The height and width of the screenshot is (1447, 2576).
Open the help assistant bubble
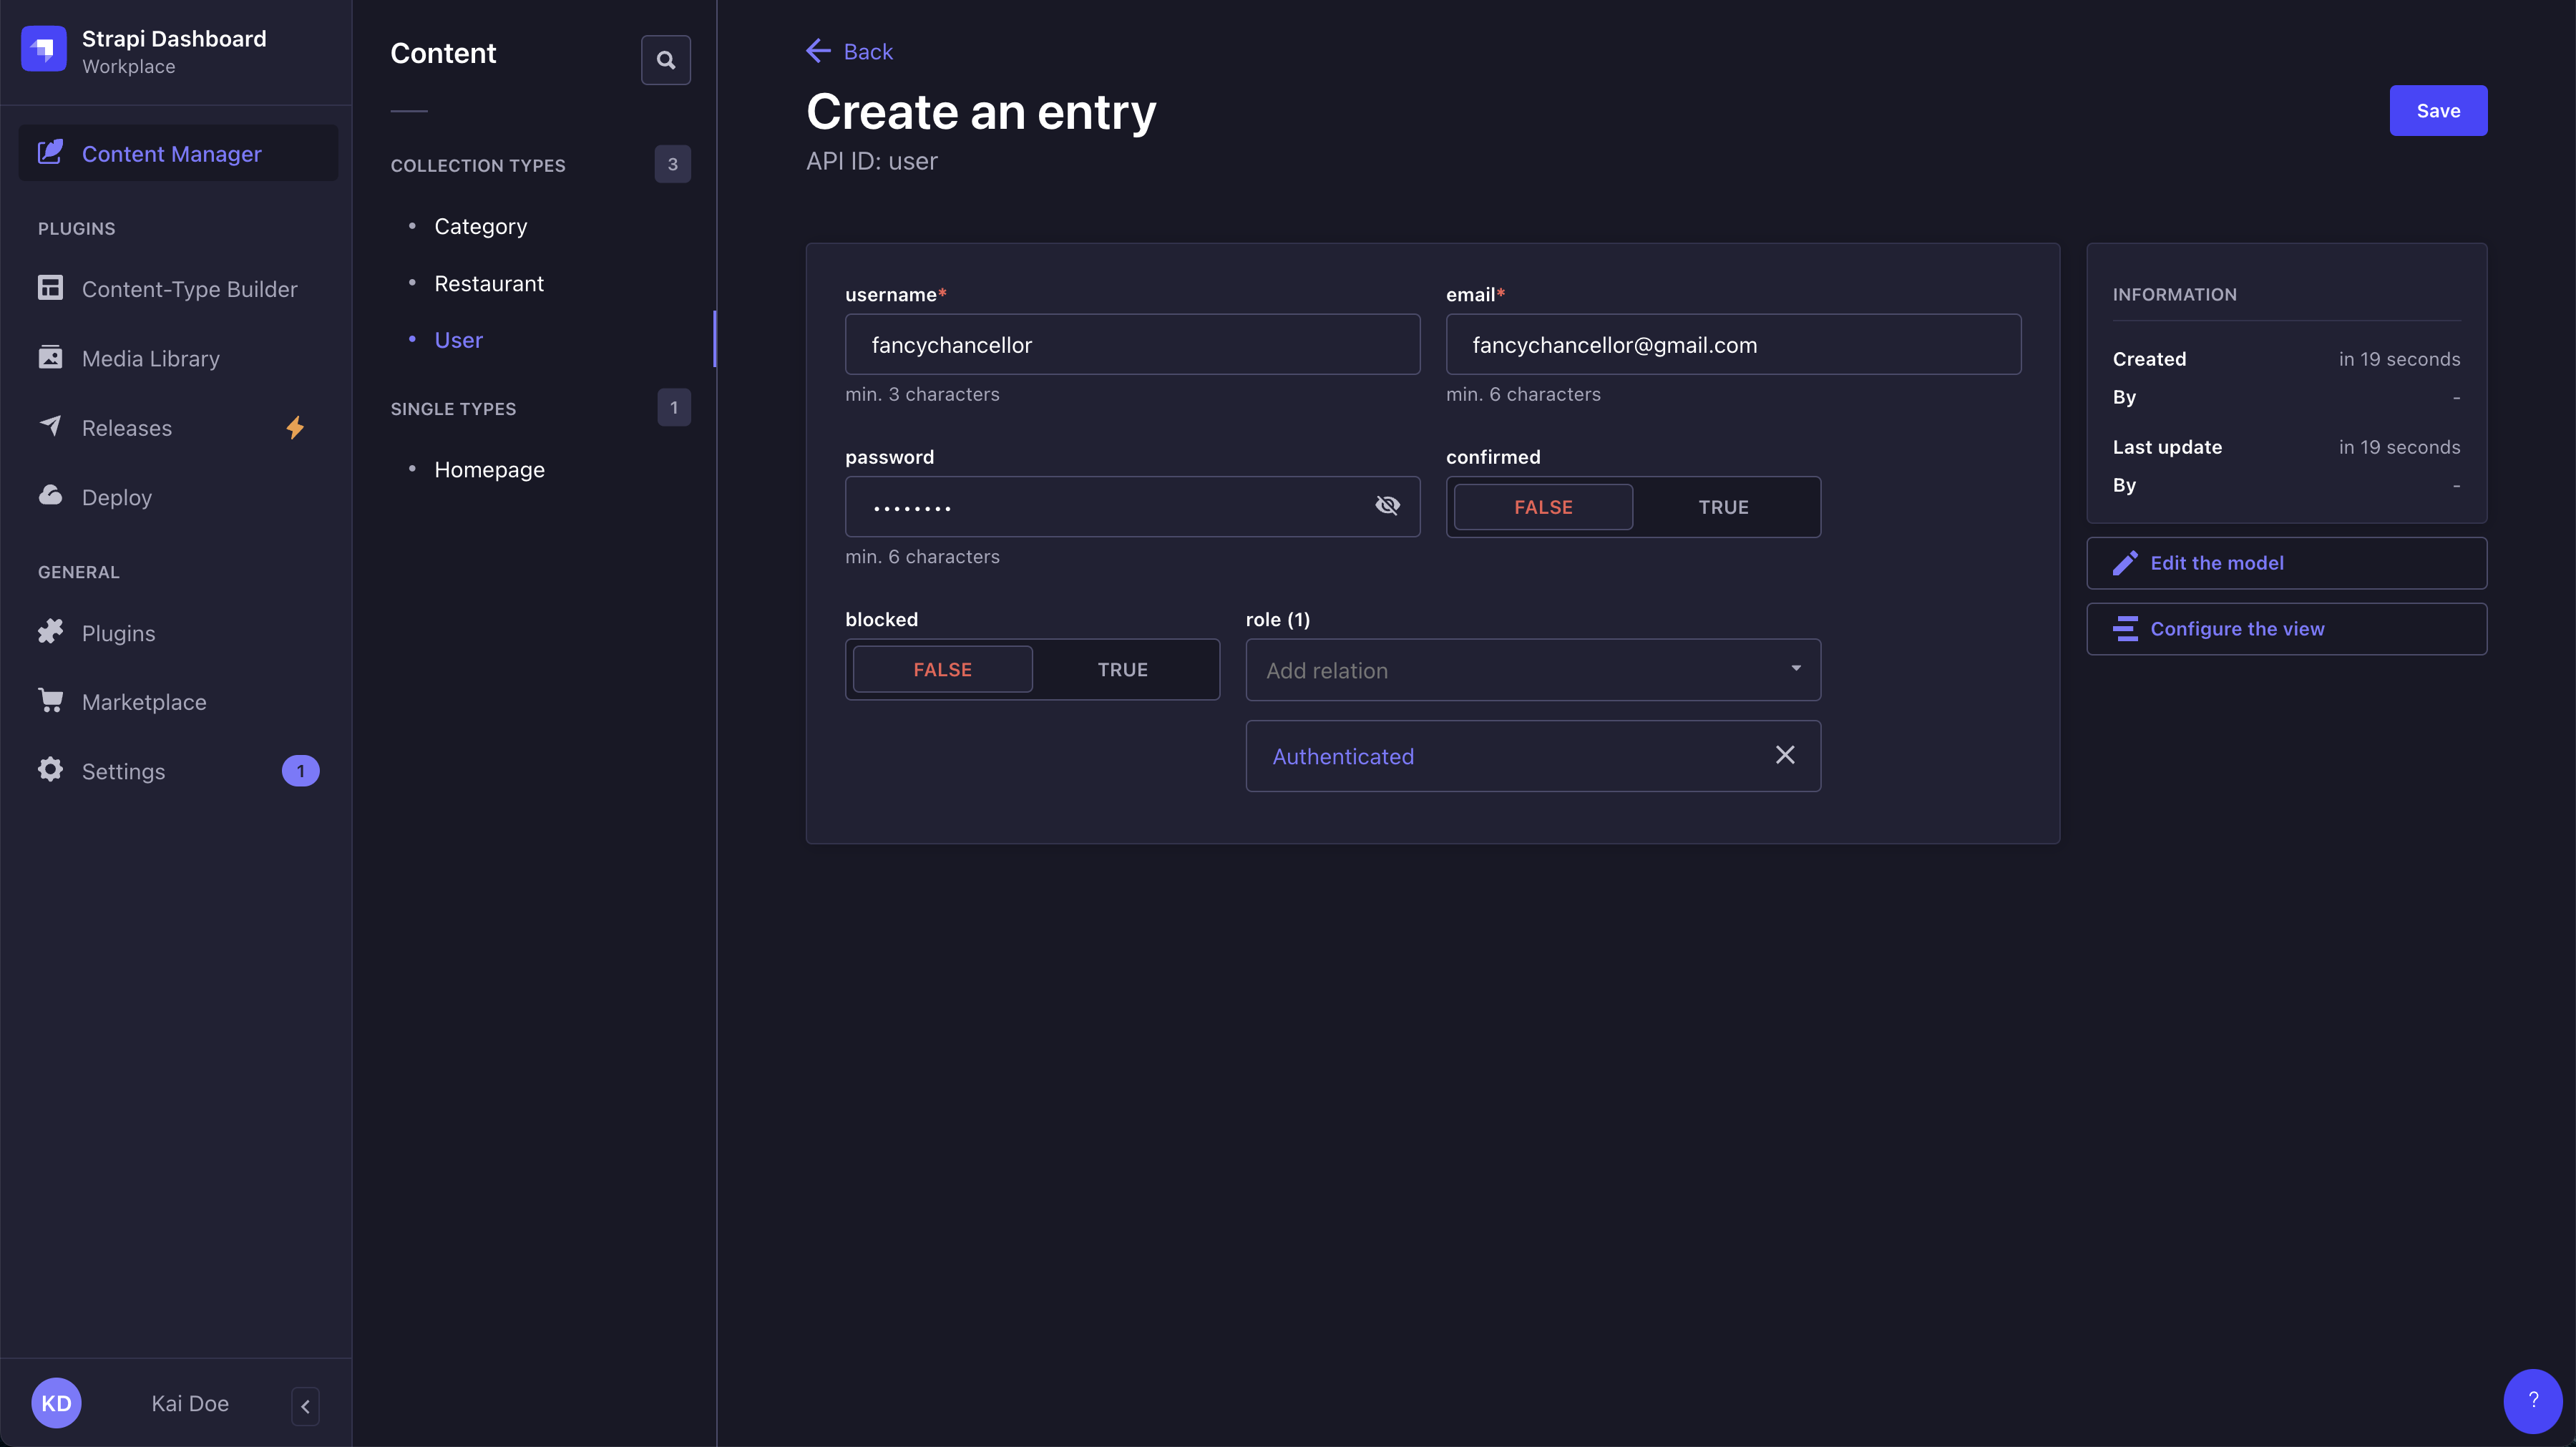pyautogui.click(x=2533, y=1401)
